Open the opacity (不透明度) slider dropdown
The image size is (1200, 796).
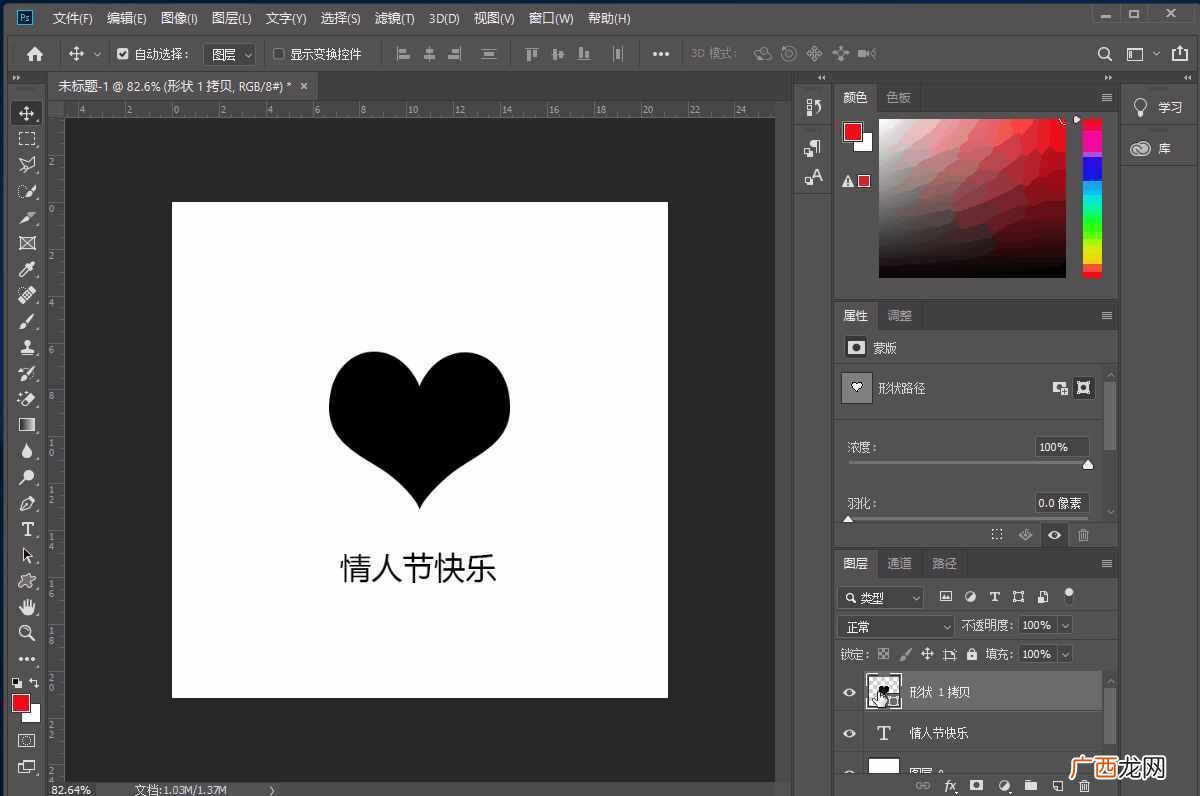point(1065,625)
